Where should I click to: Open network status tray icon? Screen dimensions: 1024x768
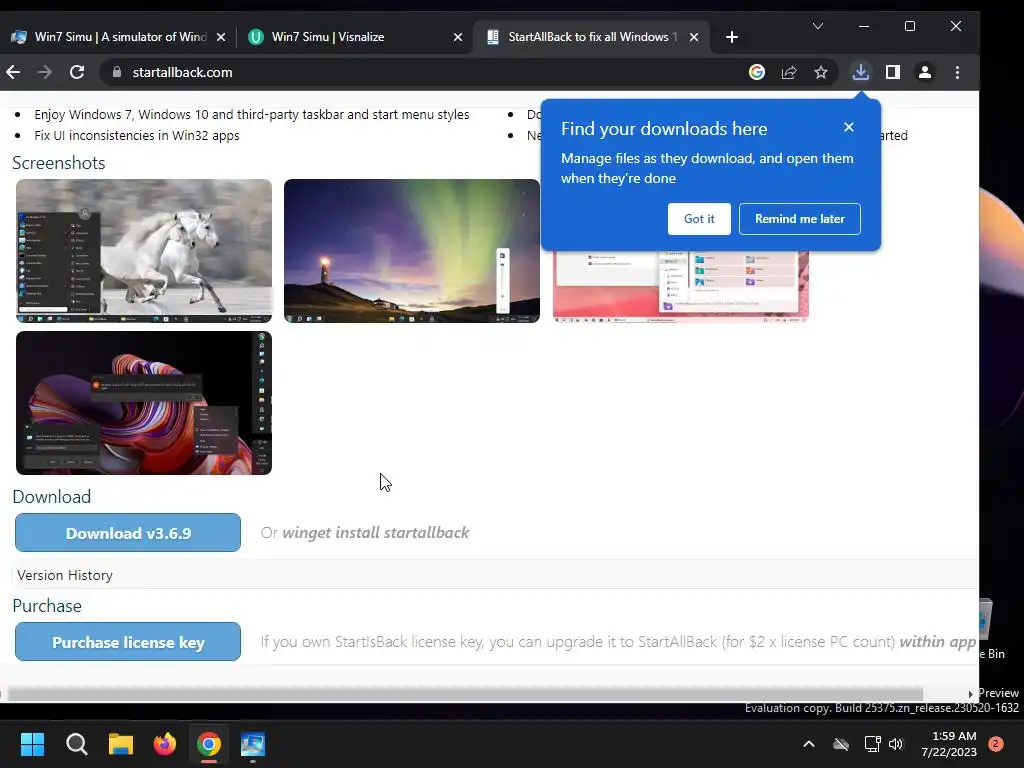coord(872,744)
